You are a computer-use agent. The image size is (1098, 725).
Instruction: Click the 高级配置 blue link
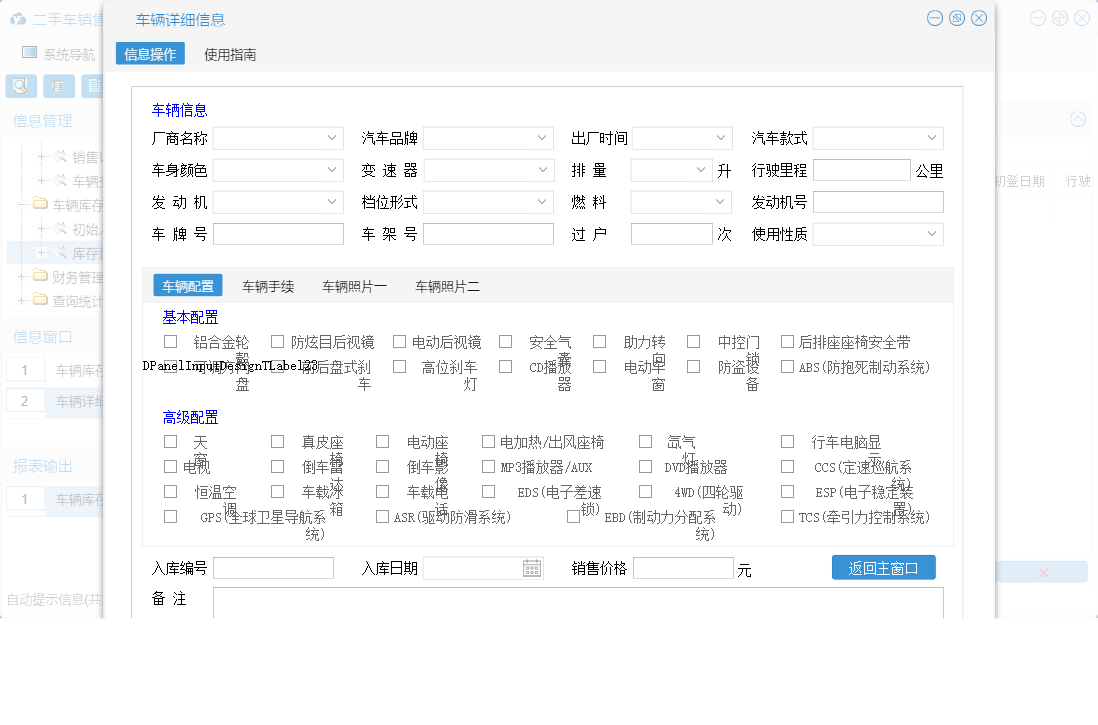pos(190,417)
